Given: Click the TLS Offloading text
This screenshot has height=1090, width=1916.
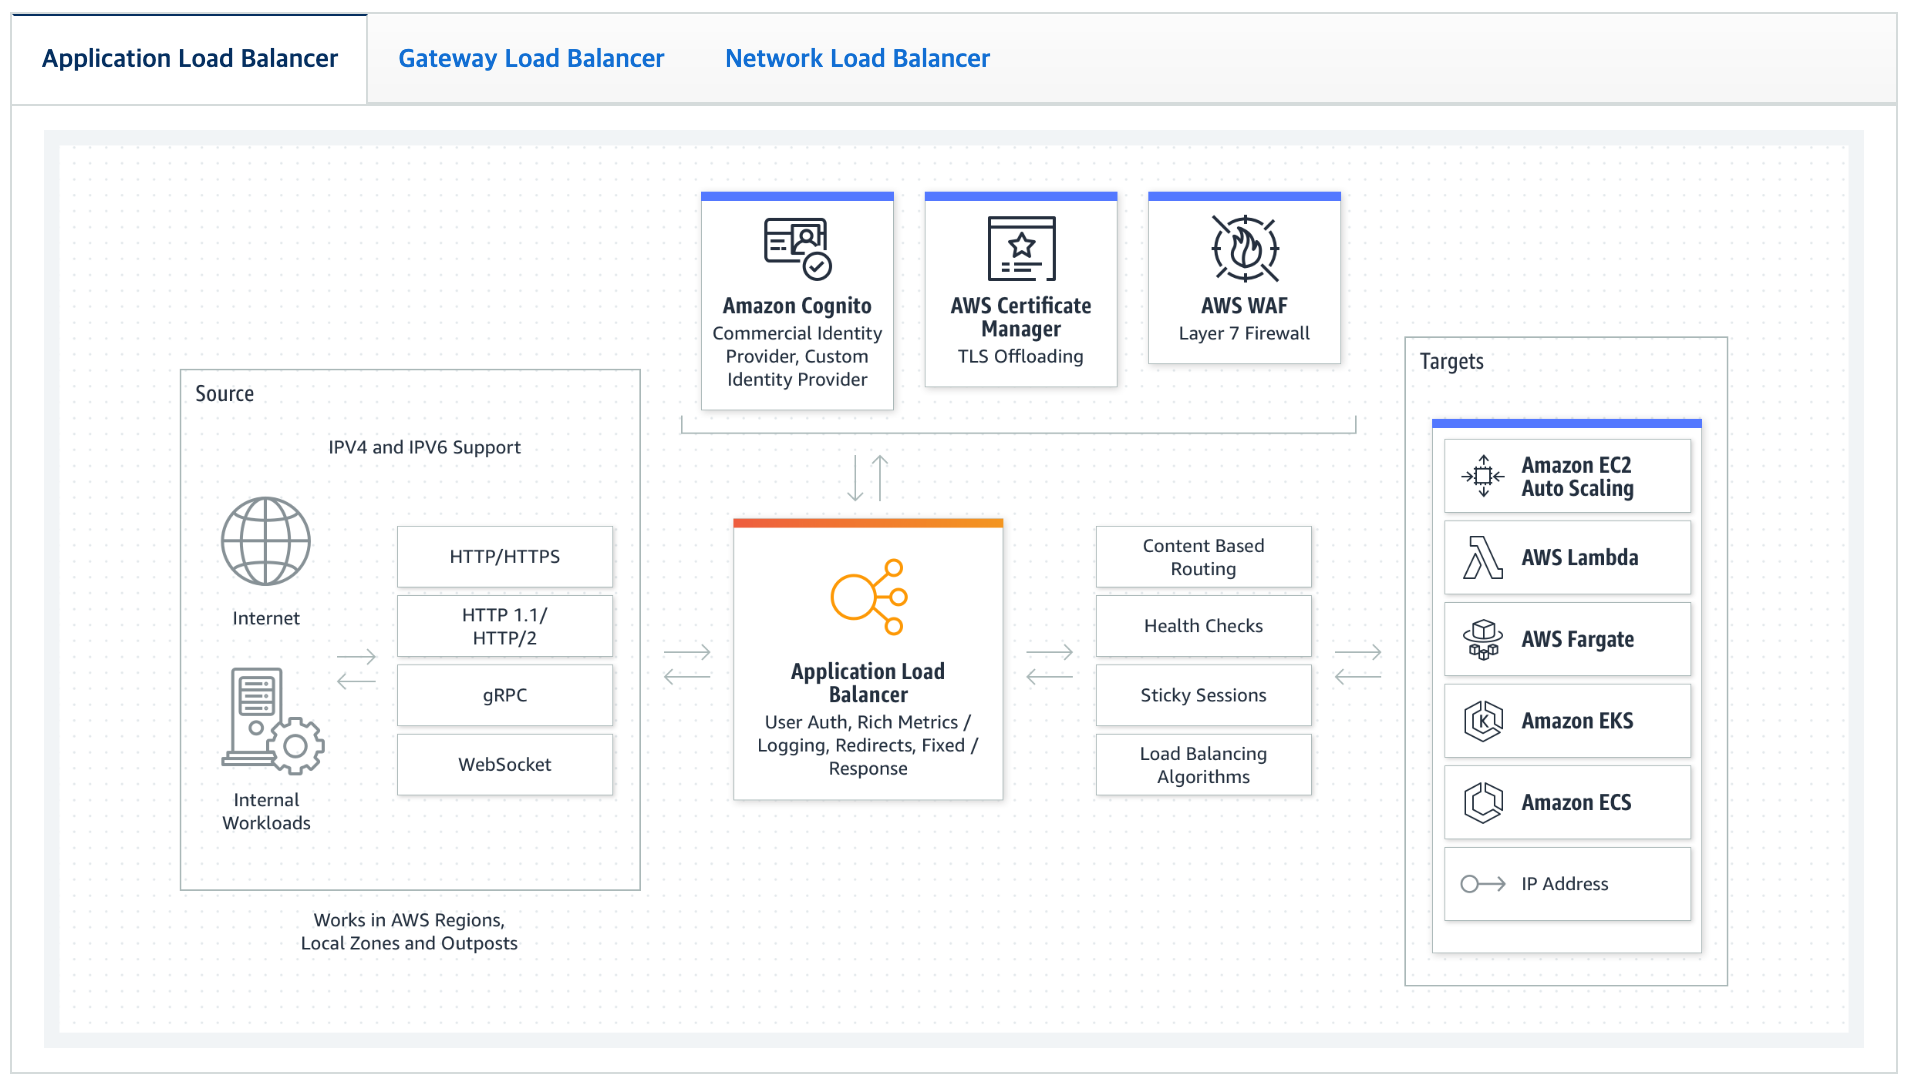Looking at the screenshot, I should coord(1021,357).
